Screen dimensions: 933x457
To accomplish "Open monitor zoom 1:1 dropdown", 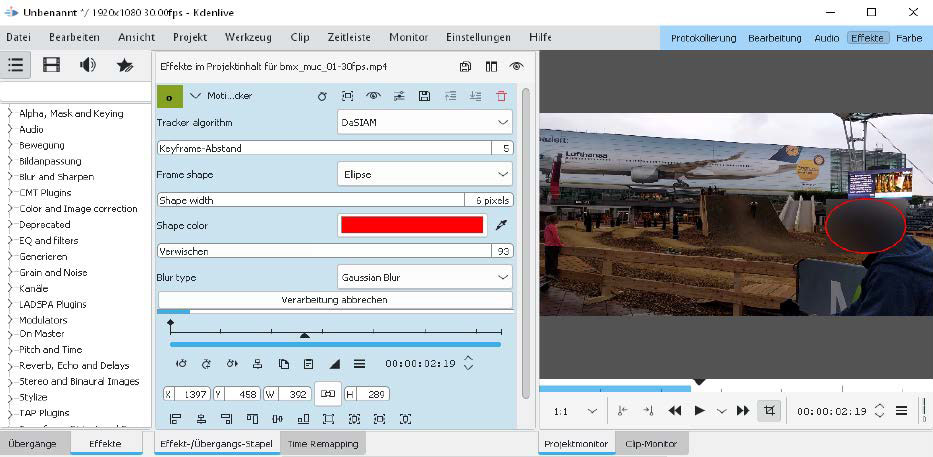I will 575,411.
